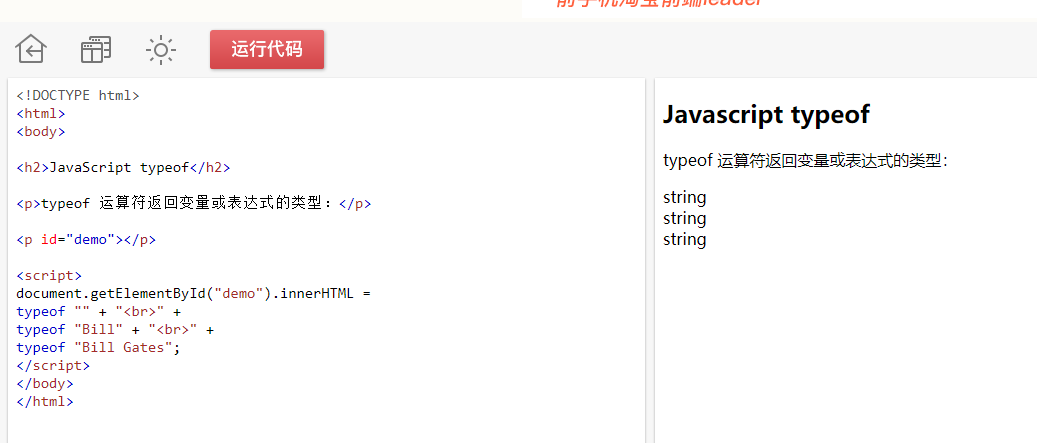Click the typeof "Bill" + "<br>" line

pyautogui.click(x=115, y=329)
